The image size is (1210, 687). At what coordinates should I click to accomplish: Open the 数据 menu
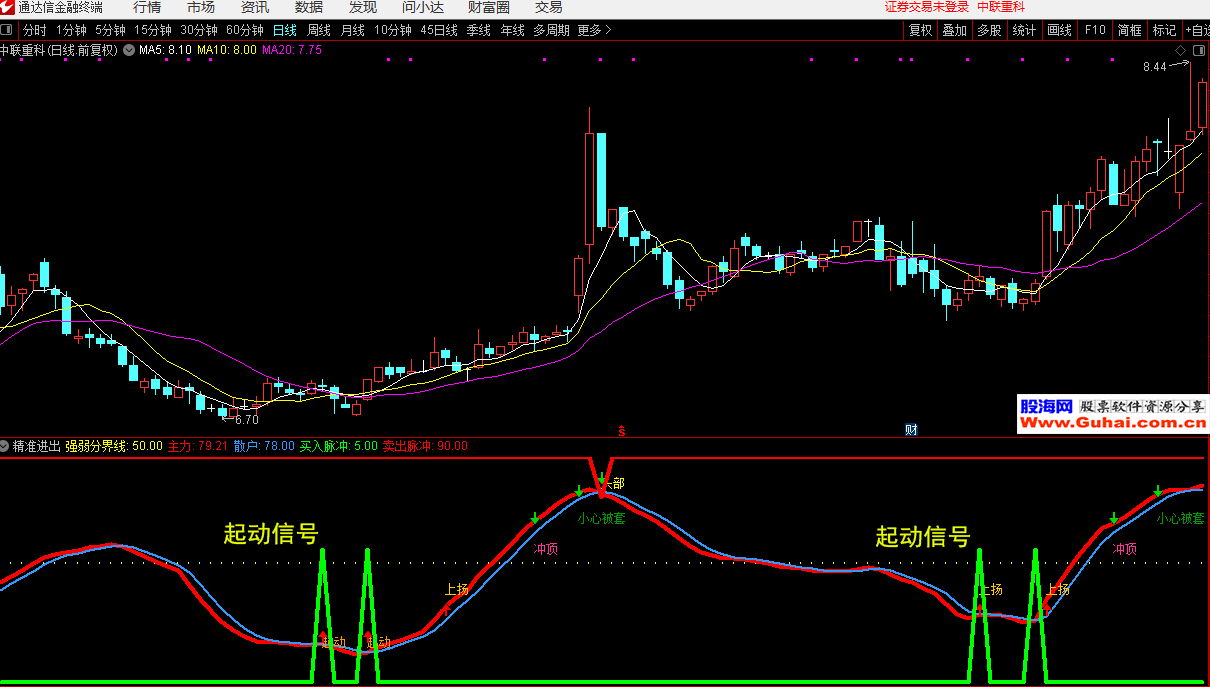[309, 7]
